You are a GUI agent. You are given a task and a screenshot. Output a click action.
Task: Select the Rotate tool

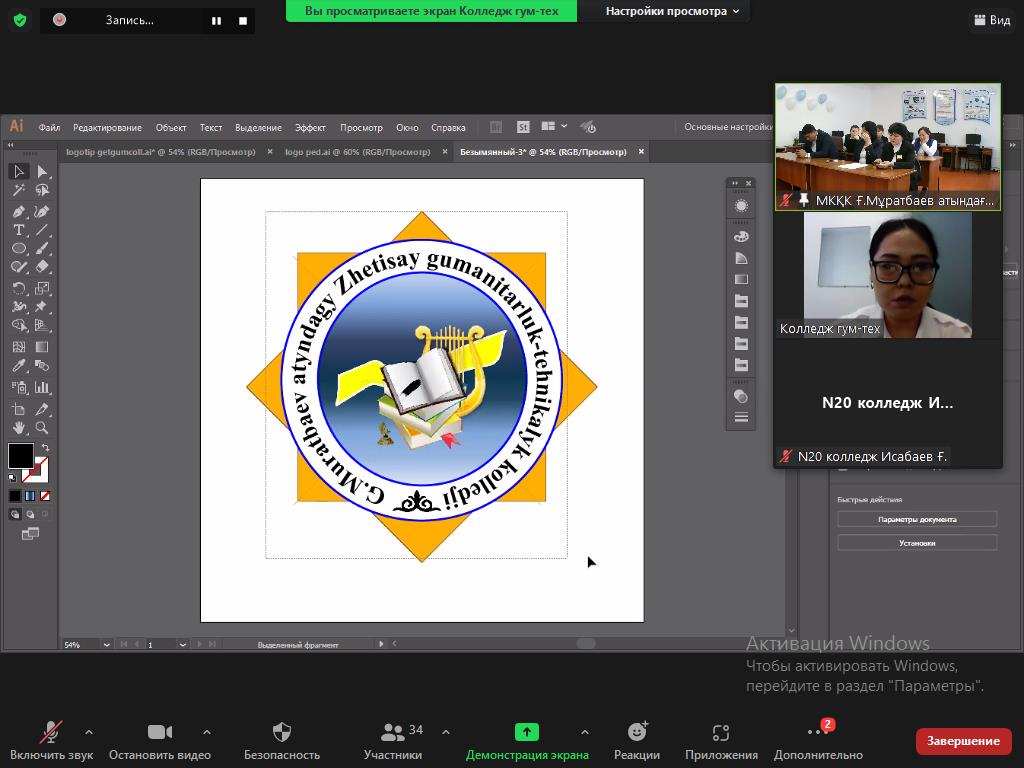coord(18,288)
